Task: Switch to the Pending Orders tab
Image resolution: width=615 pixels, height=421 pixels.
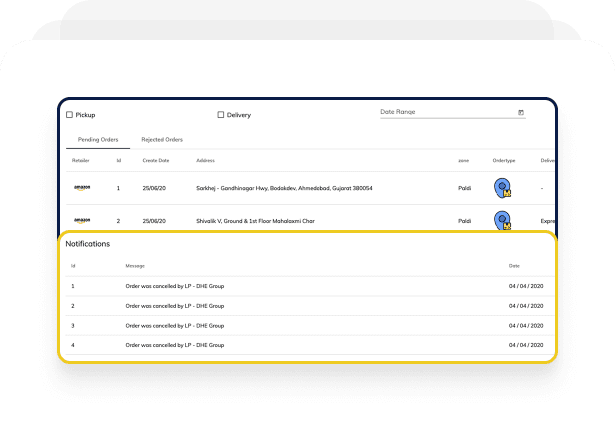Action: (x=98, y=140)
